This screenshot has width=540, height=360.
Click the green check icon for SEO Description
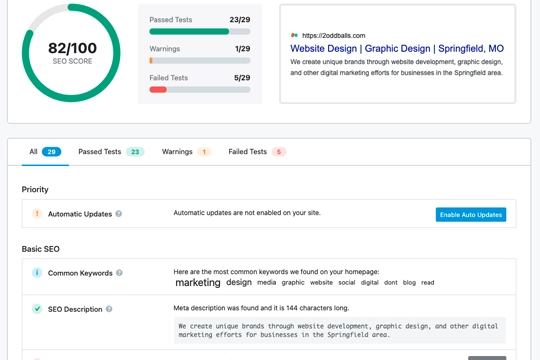pos(37,309)
